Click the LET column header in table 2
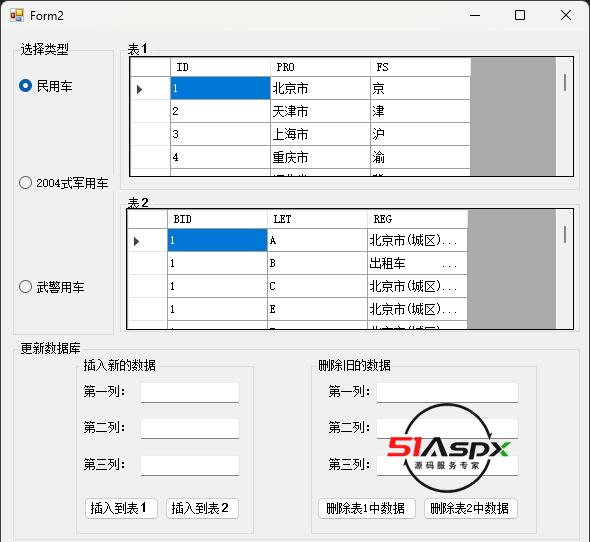The image size is (590, 542). pos(317,219)
